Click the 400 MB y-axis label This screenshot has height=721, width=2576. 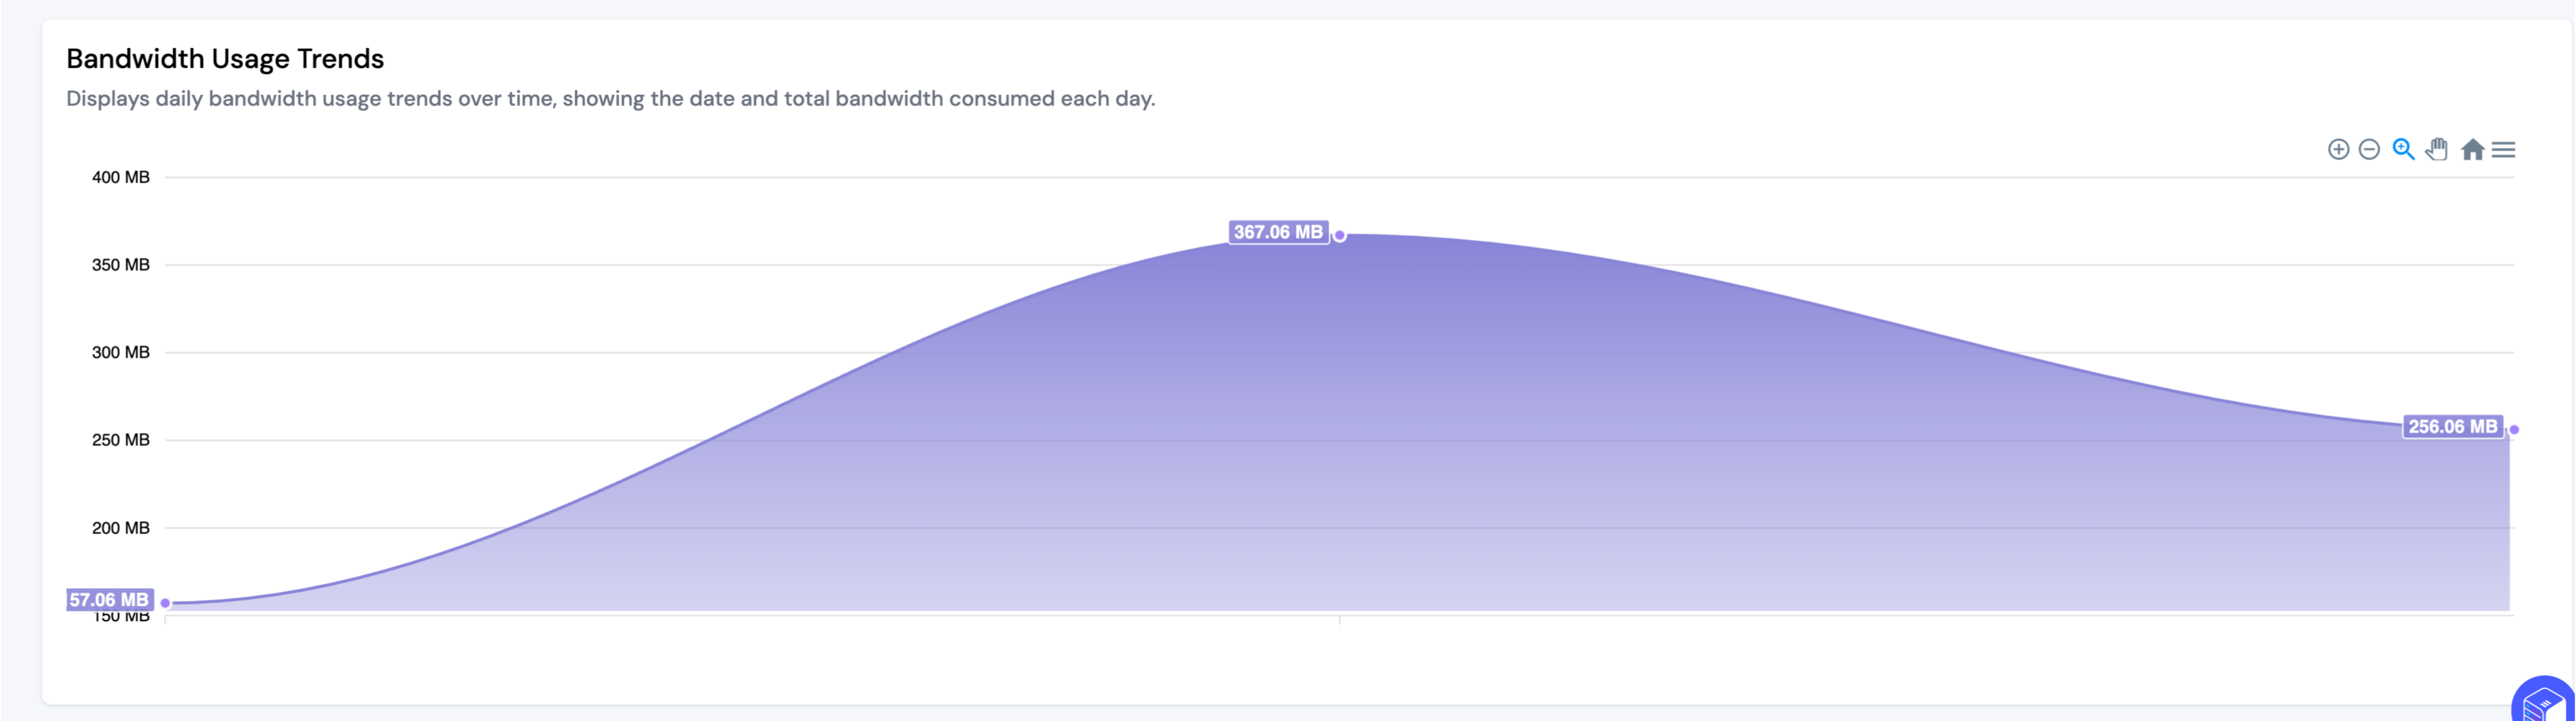[x=120, y=177]
